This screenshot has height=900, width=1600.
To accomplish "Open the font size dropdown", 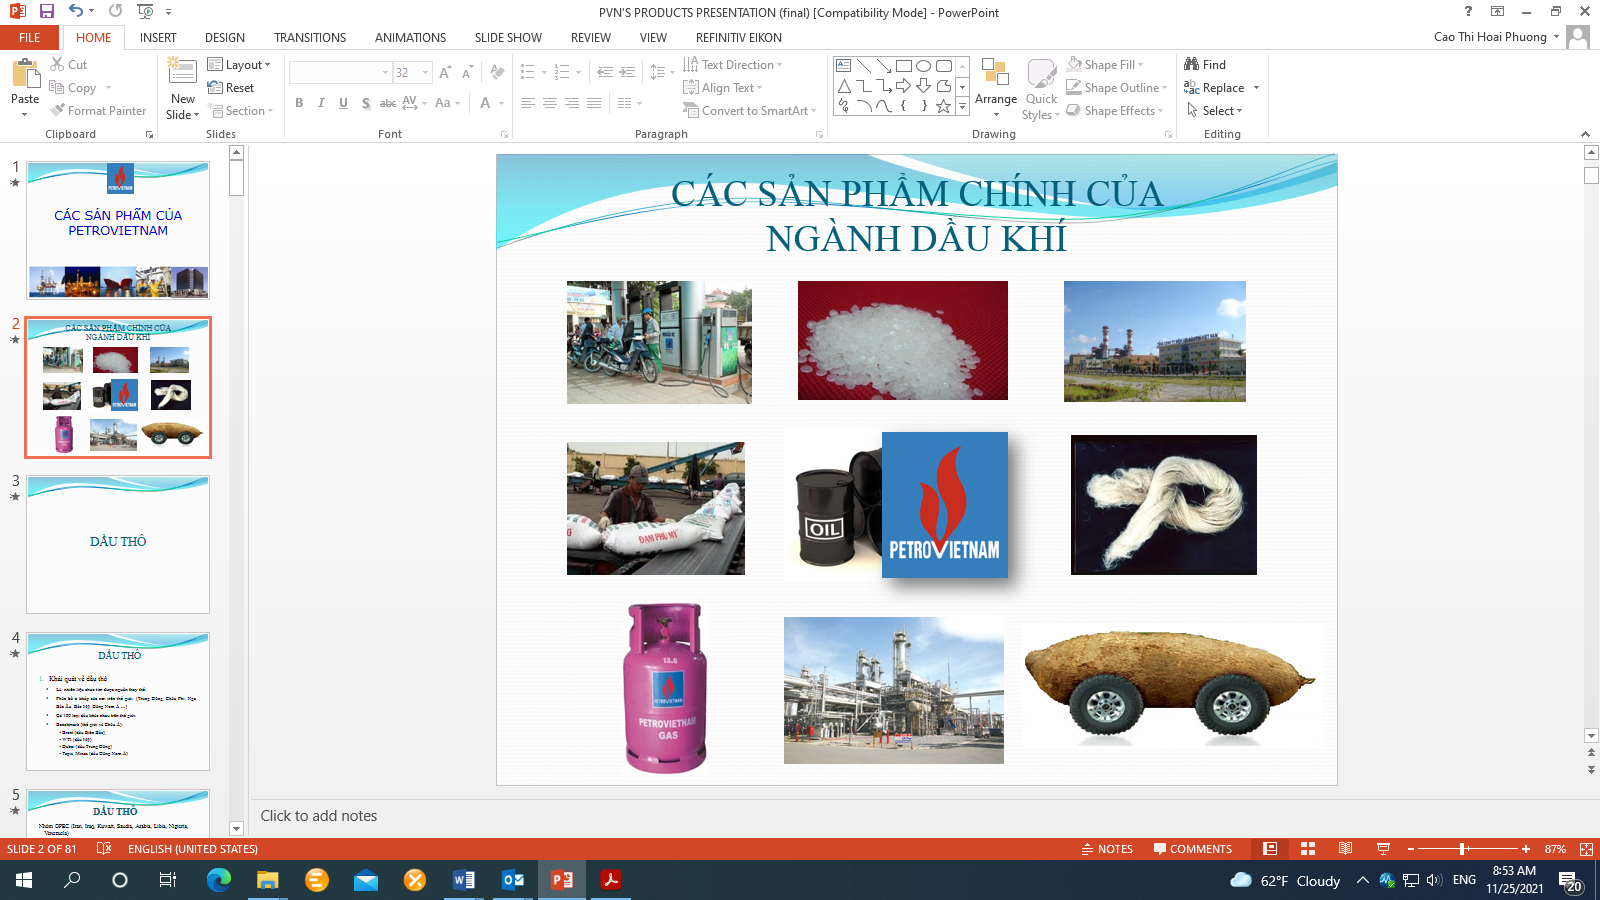I will [x=426, y=73].
